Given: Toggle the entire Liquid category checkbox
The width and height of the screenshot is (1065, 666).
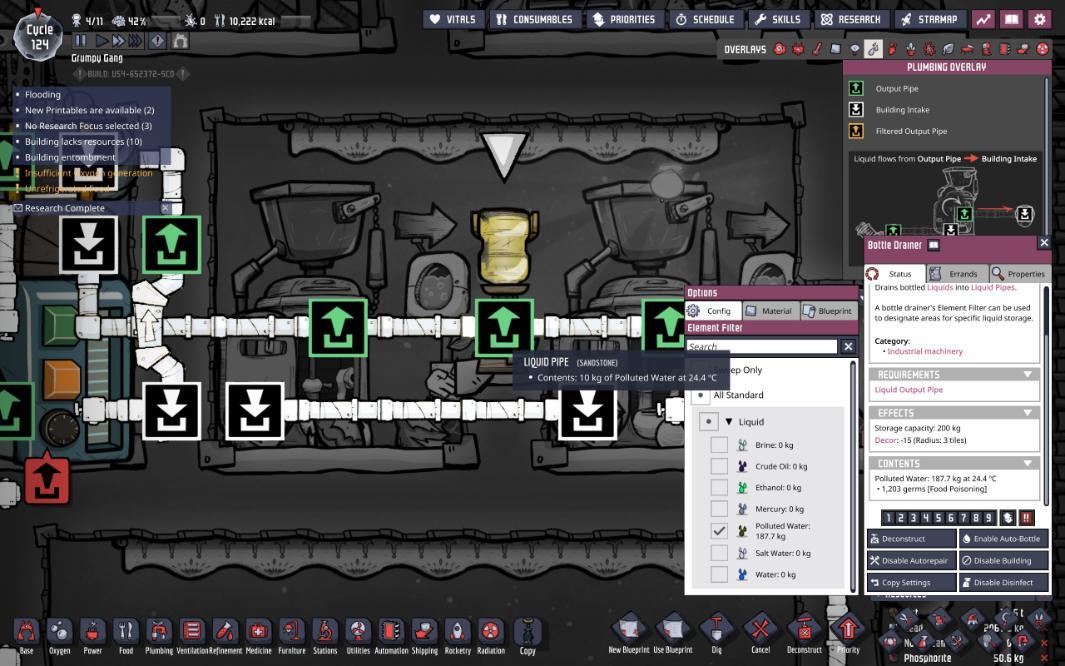Looking at the screenshot, I should [708, 422].
